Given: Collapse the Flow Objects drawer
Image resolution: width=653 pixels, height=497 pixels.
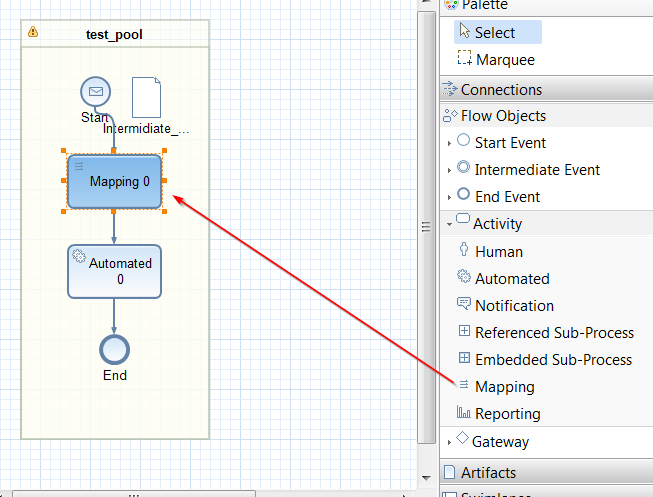Looking at the screenshot, I should click(546, 116).
